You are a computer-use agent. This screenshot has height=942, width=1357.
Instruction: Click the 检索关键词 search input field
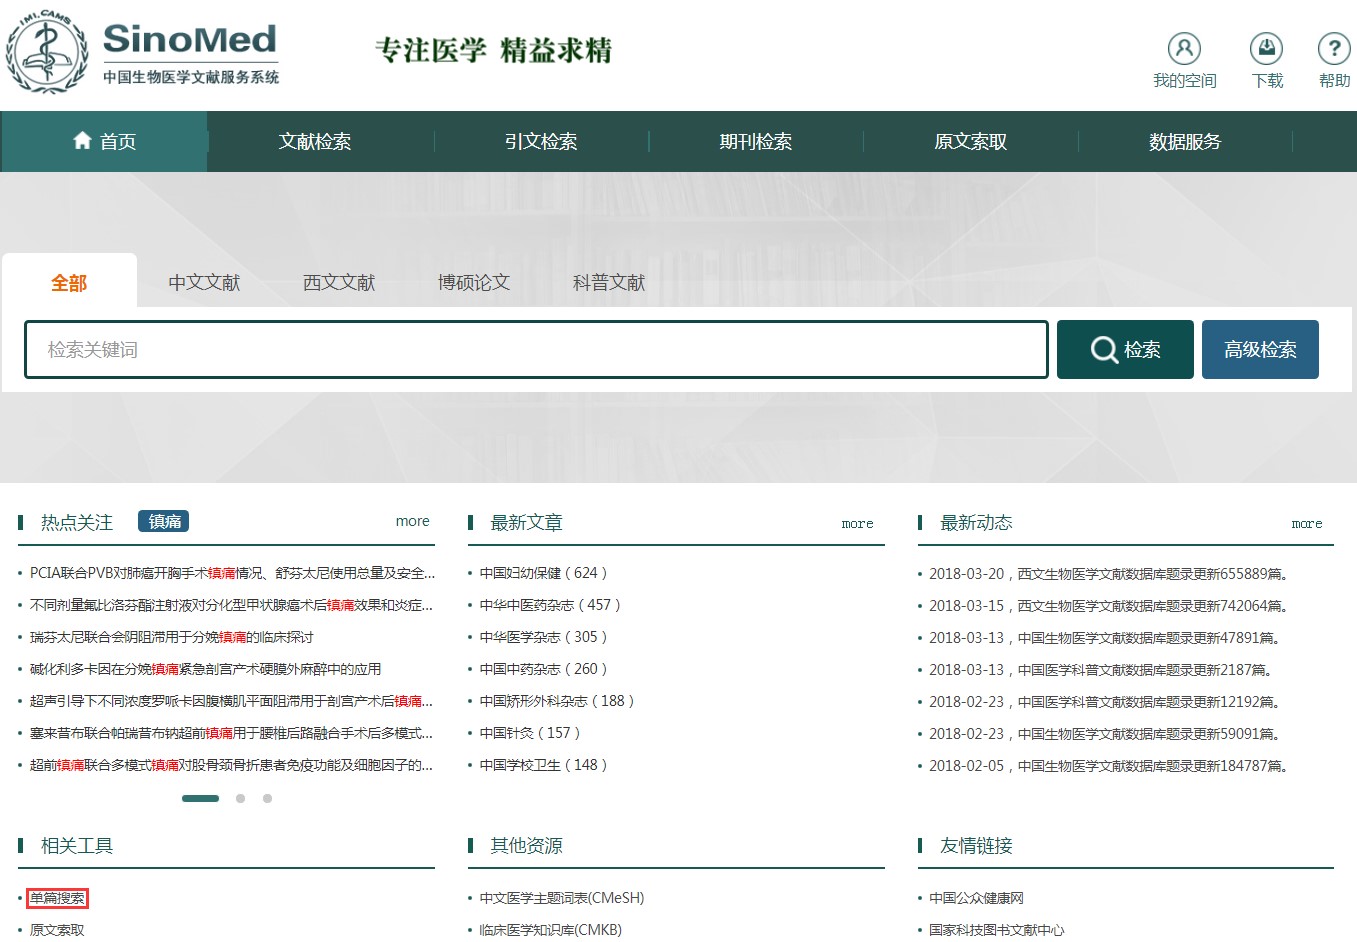pyautogui.click(x=536, y=350)
